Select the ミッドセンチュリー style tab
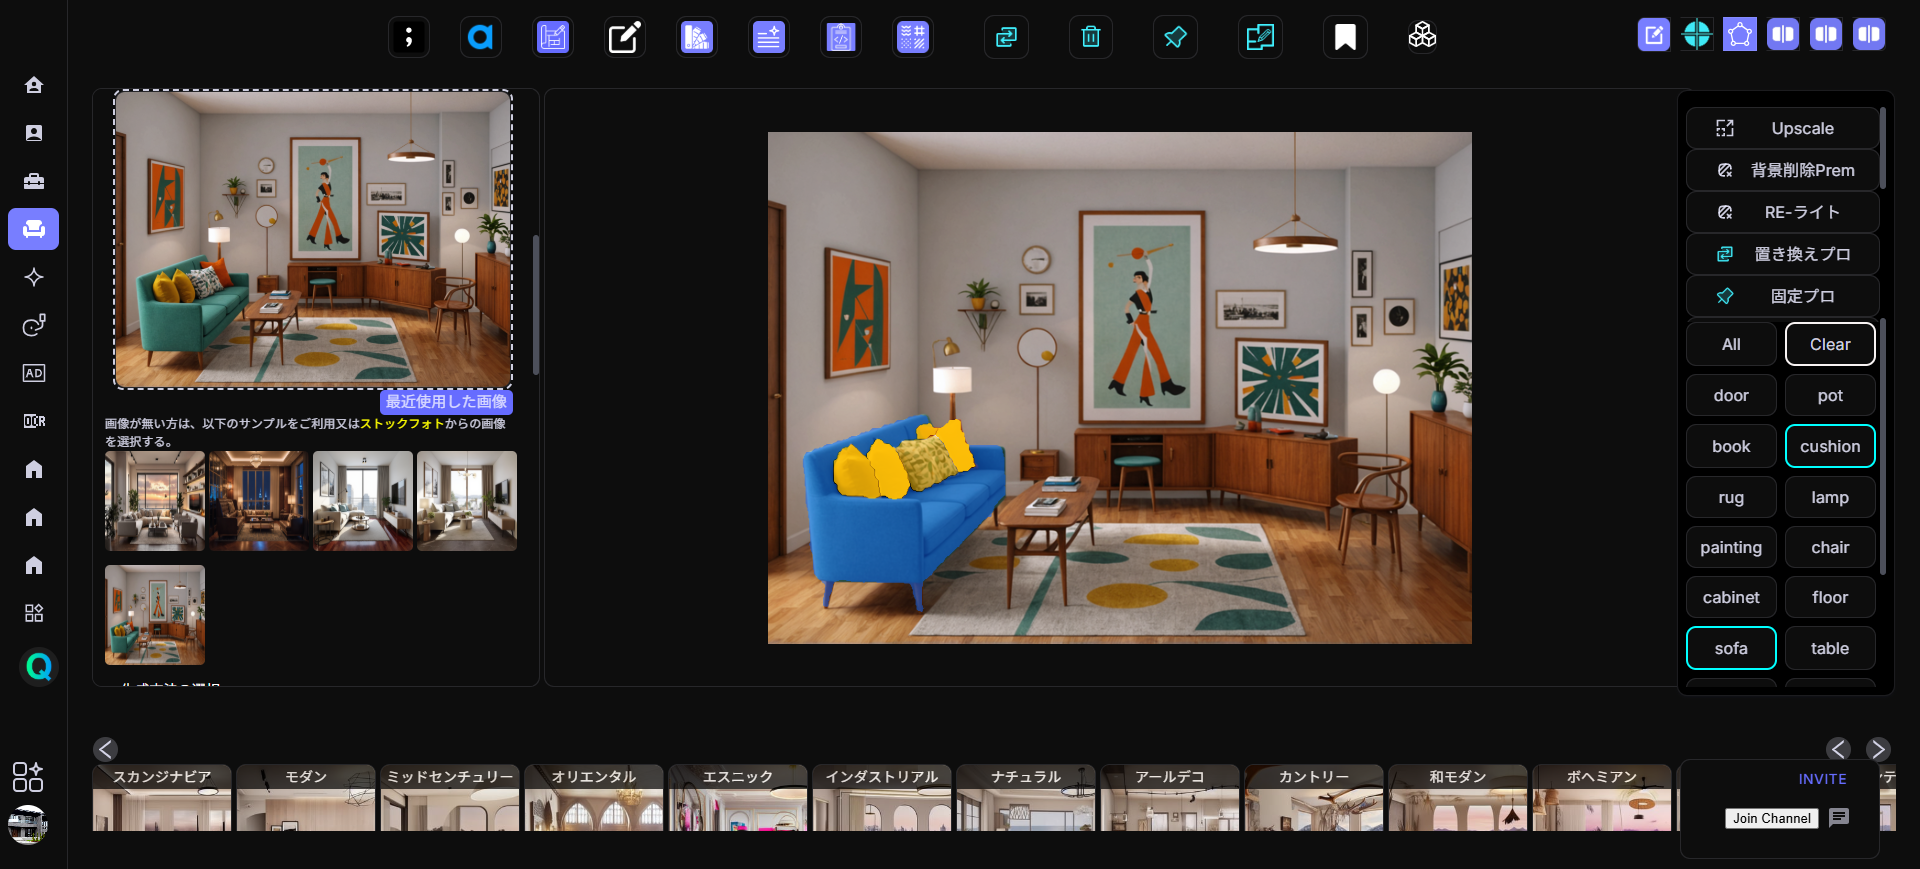This screenshot has width=1920, height=869. pos(450,777)
